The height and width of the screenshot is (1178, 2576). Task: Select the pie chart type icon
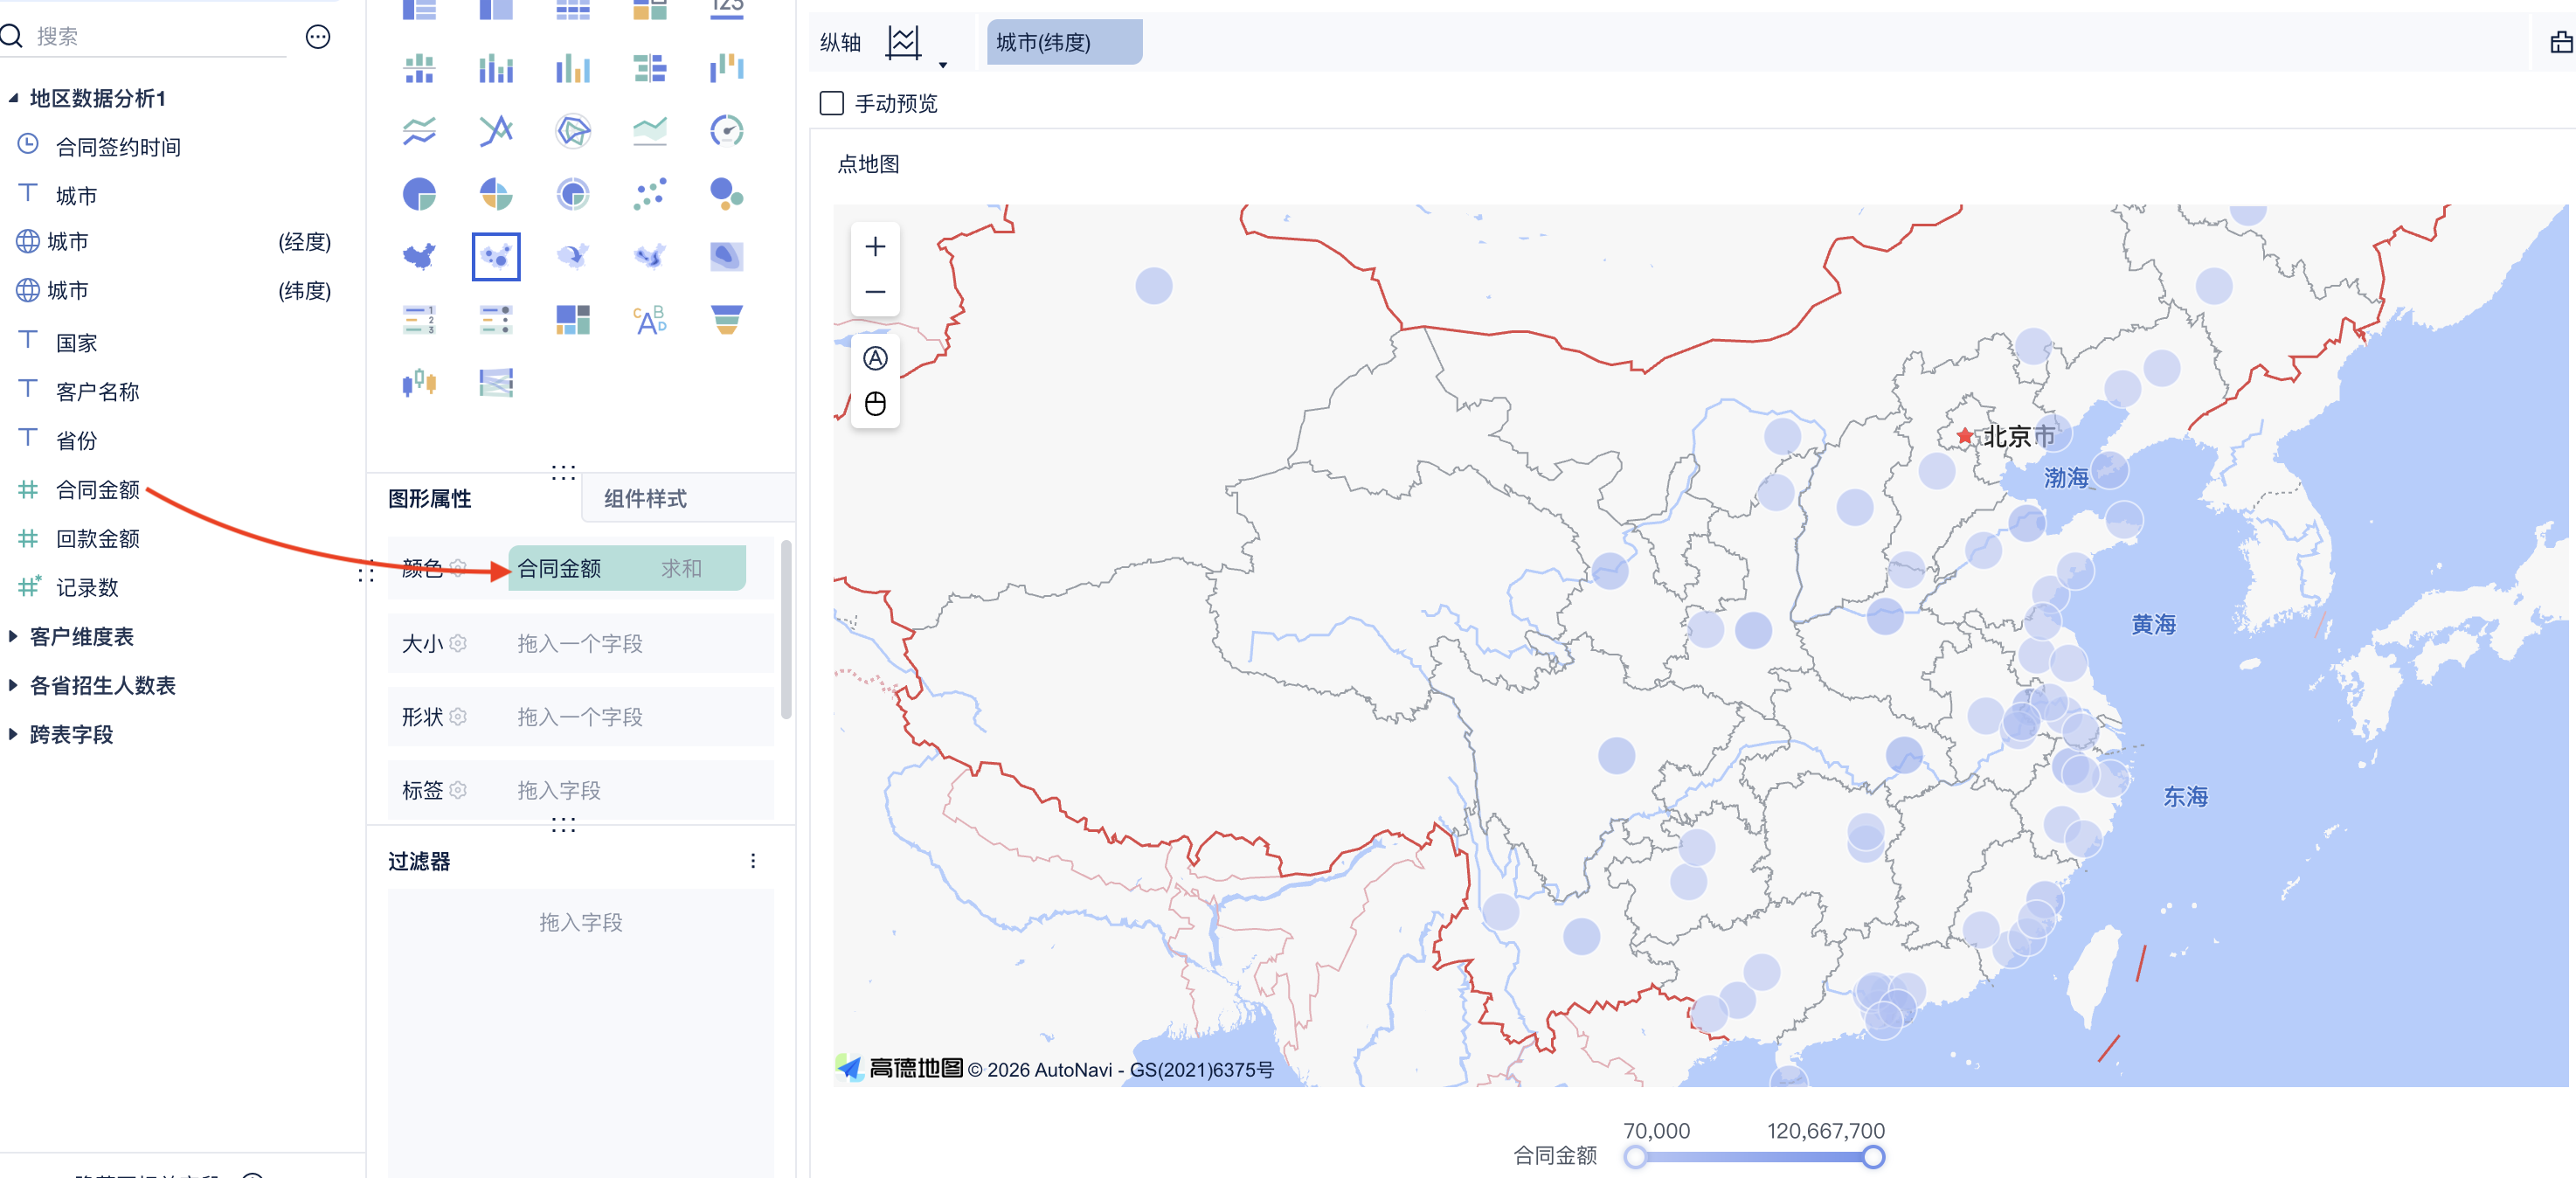pos(419,194)
